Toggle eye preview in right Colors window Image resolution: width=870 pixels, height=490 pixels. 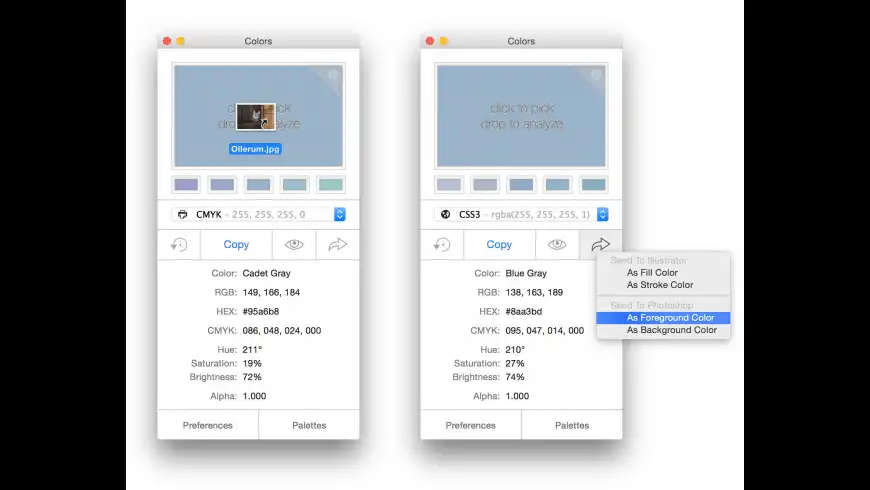pyautogui.click(x=557, y=245)
